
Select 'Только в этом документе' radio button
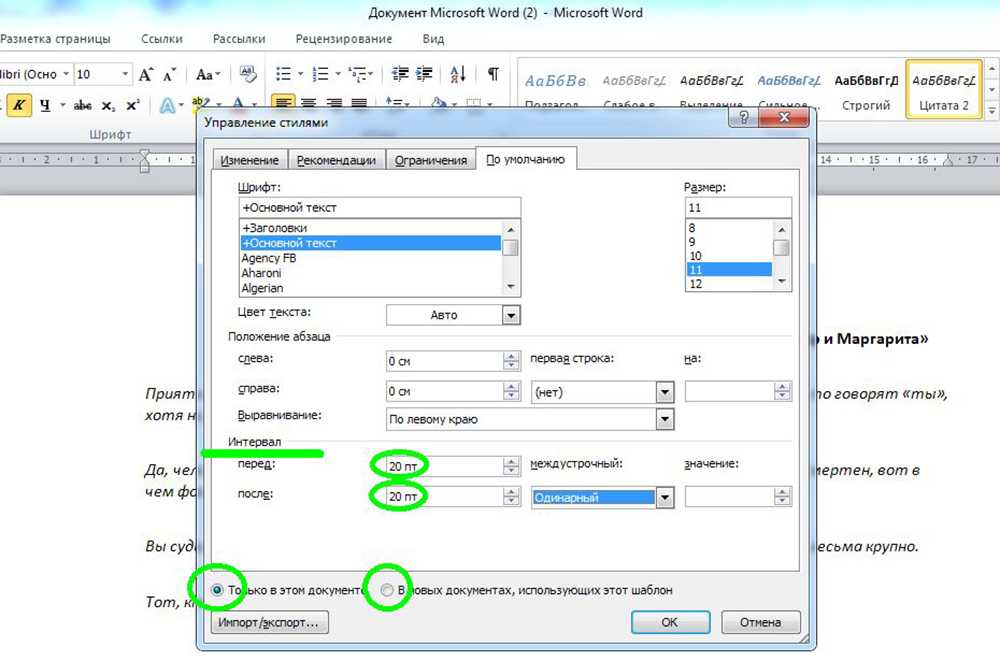(x=217, y=590)
